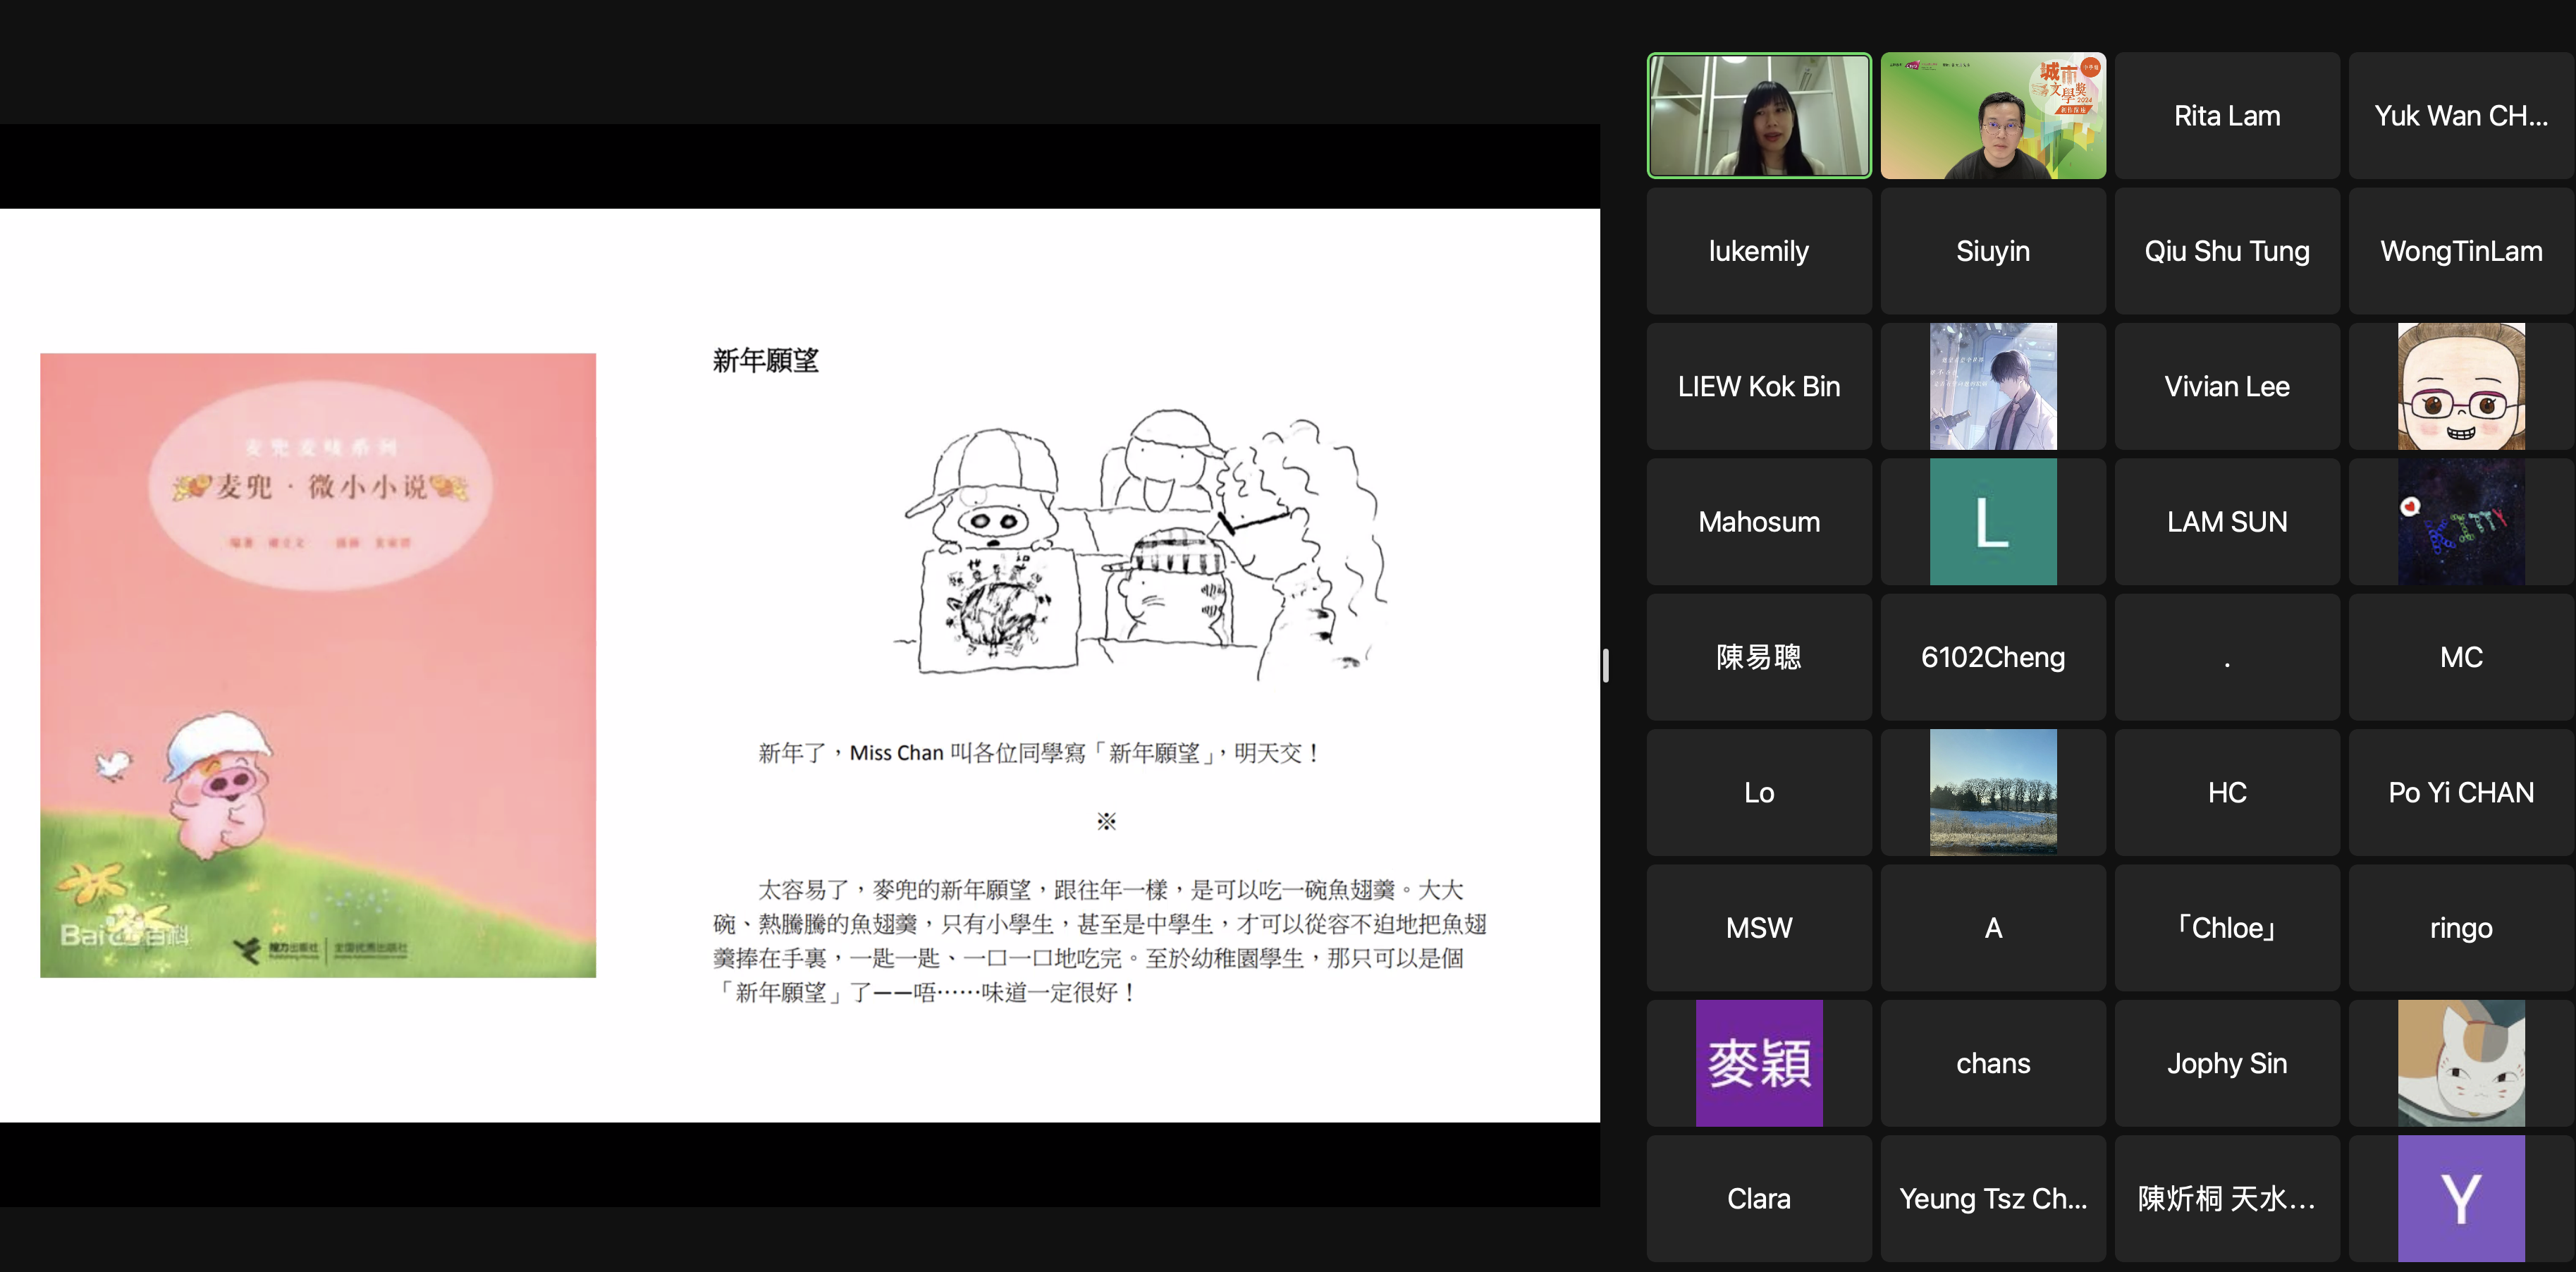Select the winter landscape photo avatar
2576x1272 pixels.
point(1992,792)
